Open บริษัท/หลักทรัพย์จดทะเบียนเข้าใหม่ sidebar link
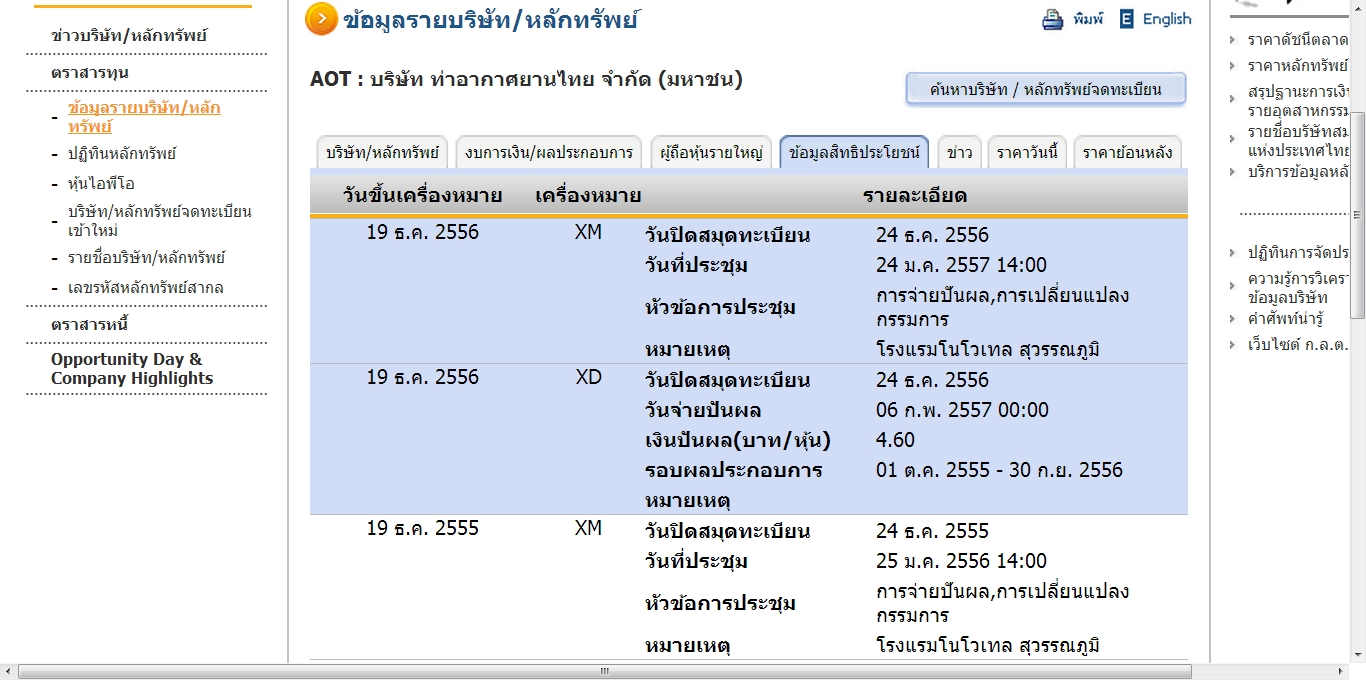This screenshot has height=680, width=1366. point(160,221)
